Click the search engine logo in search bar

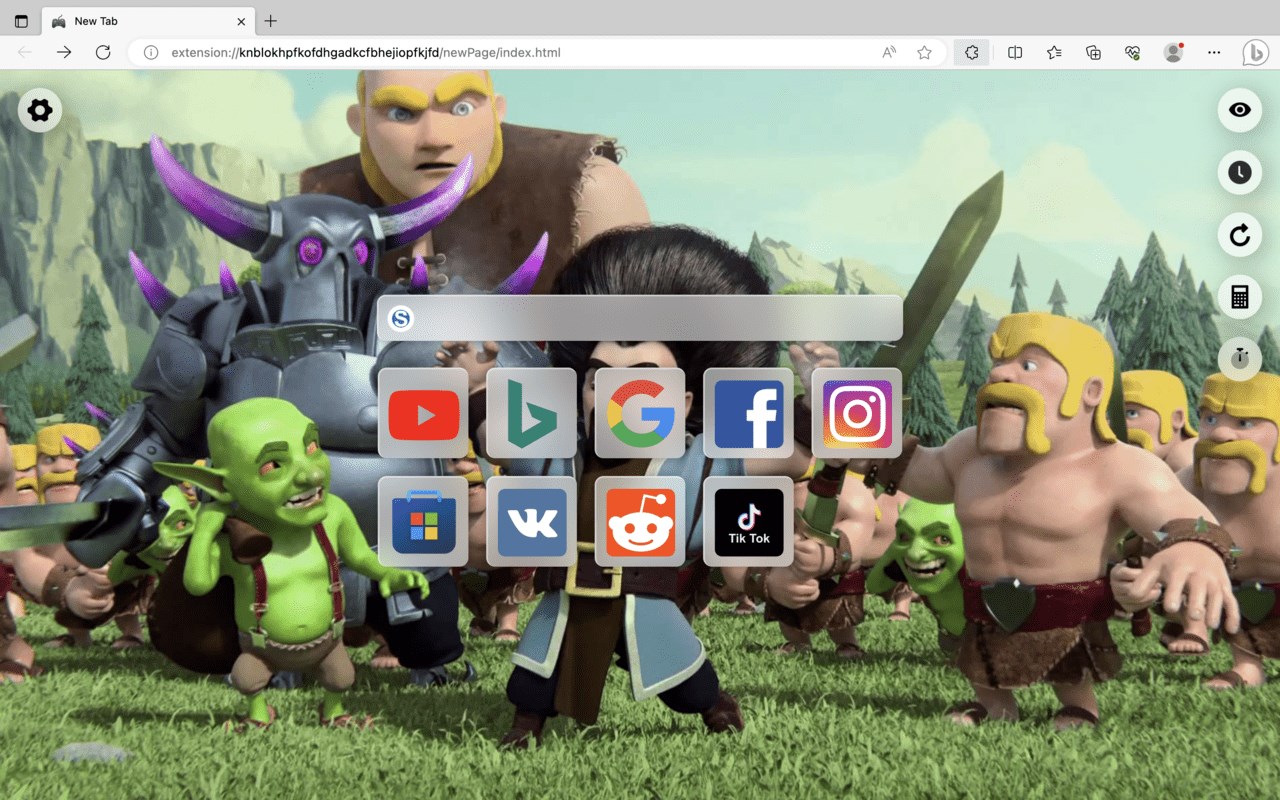tap(401, 318)
